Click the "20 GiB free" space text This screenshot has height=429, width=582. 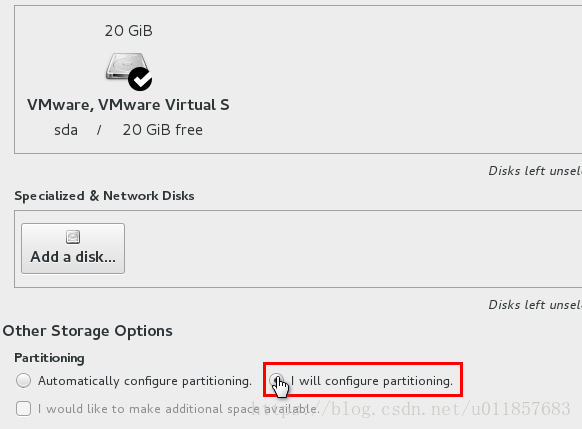(x=163, y=130)
